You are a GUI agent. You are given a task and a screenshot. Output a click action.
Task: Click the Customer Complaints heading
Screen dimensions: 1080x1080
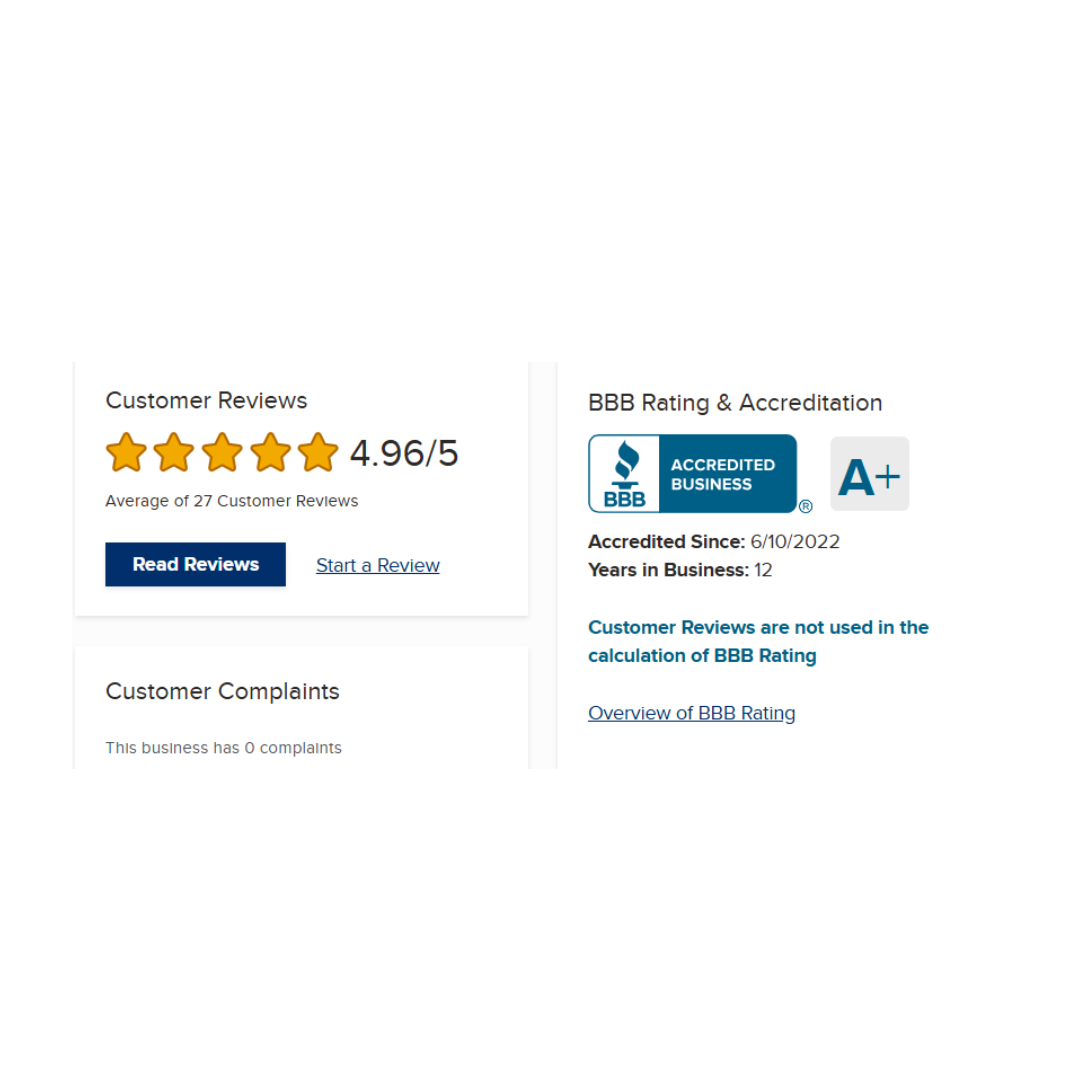(x=222, y=691)
